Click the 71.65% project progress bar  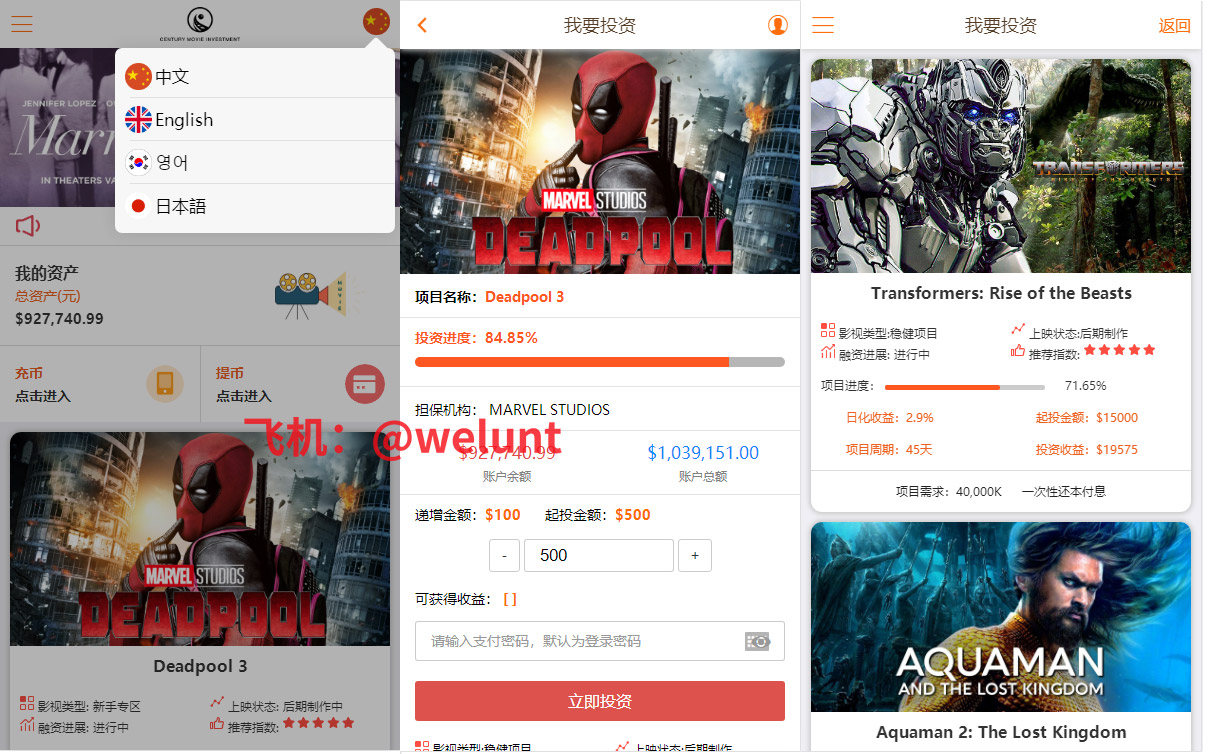pos(965,387)
